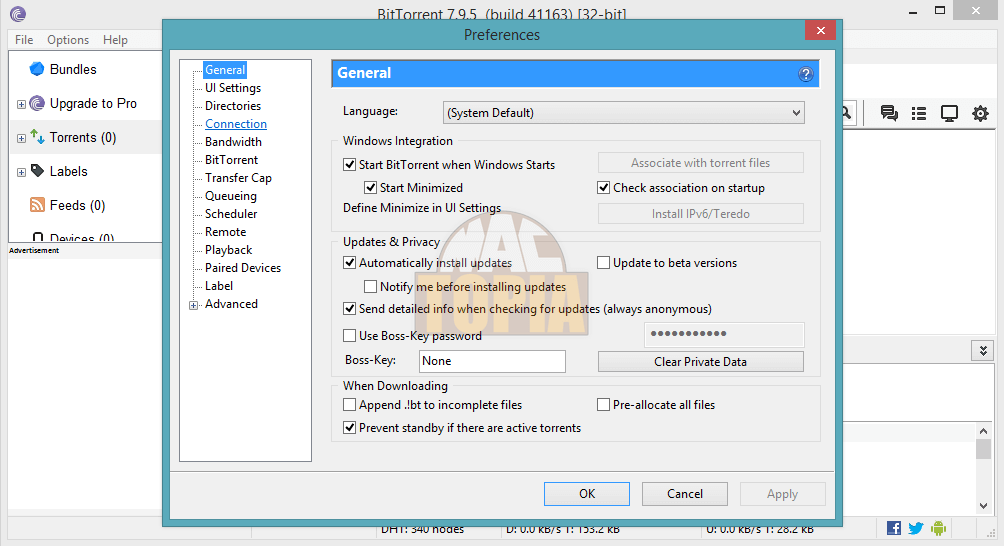1004x546 pixels.
Task: Toggle Start Minimized checkbox
Action: 370,188
